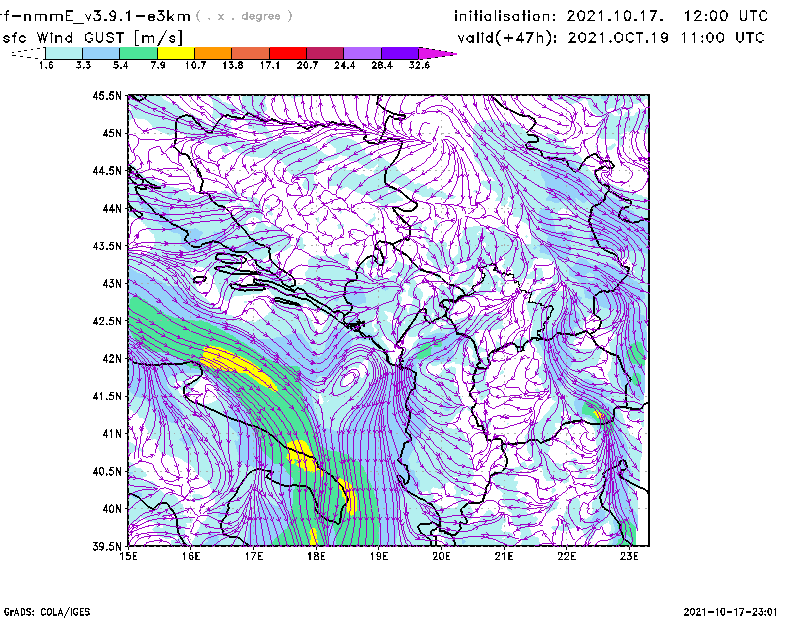The image size is (800, 618).
Task: Click the legend value 5.4
Action: (x=120, y=65)
